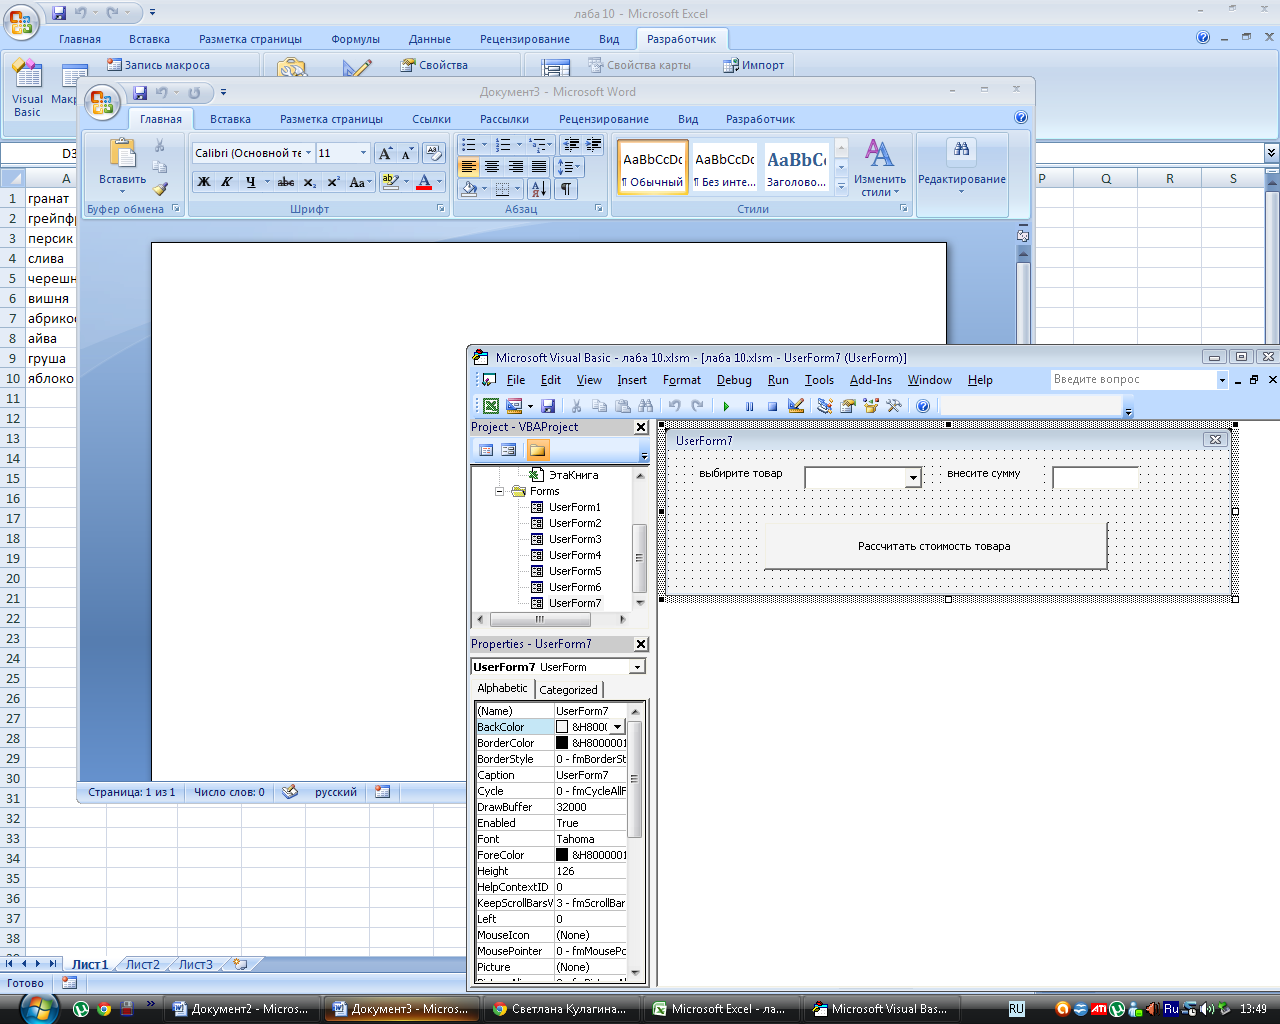Click the Find binoculars icon in VBA toolbar
This screenshot has width=1280, height=1024.
646,406
